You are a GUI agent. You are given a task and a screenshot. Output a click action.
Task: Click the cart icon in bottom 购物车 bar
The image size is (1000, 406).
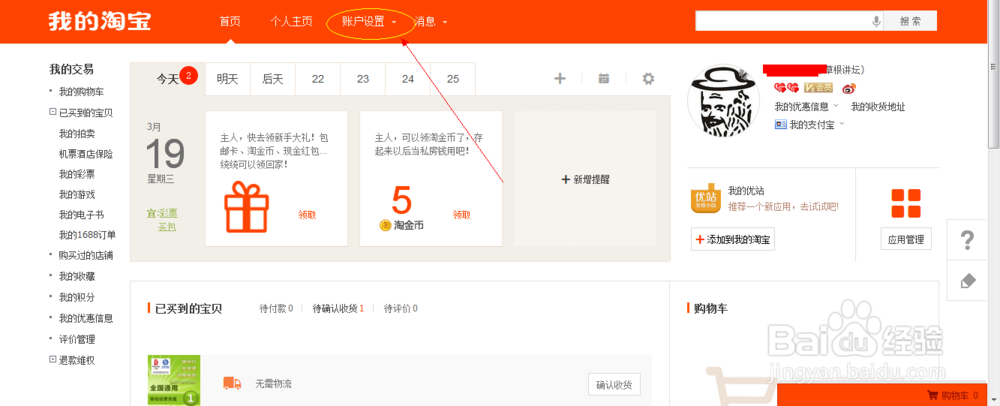pyautogui.click(x=932, y=396)
